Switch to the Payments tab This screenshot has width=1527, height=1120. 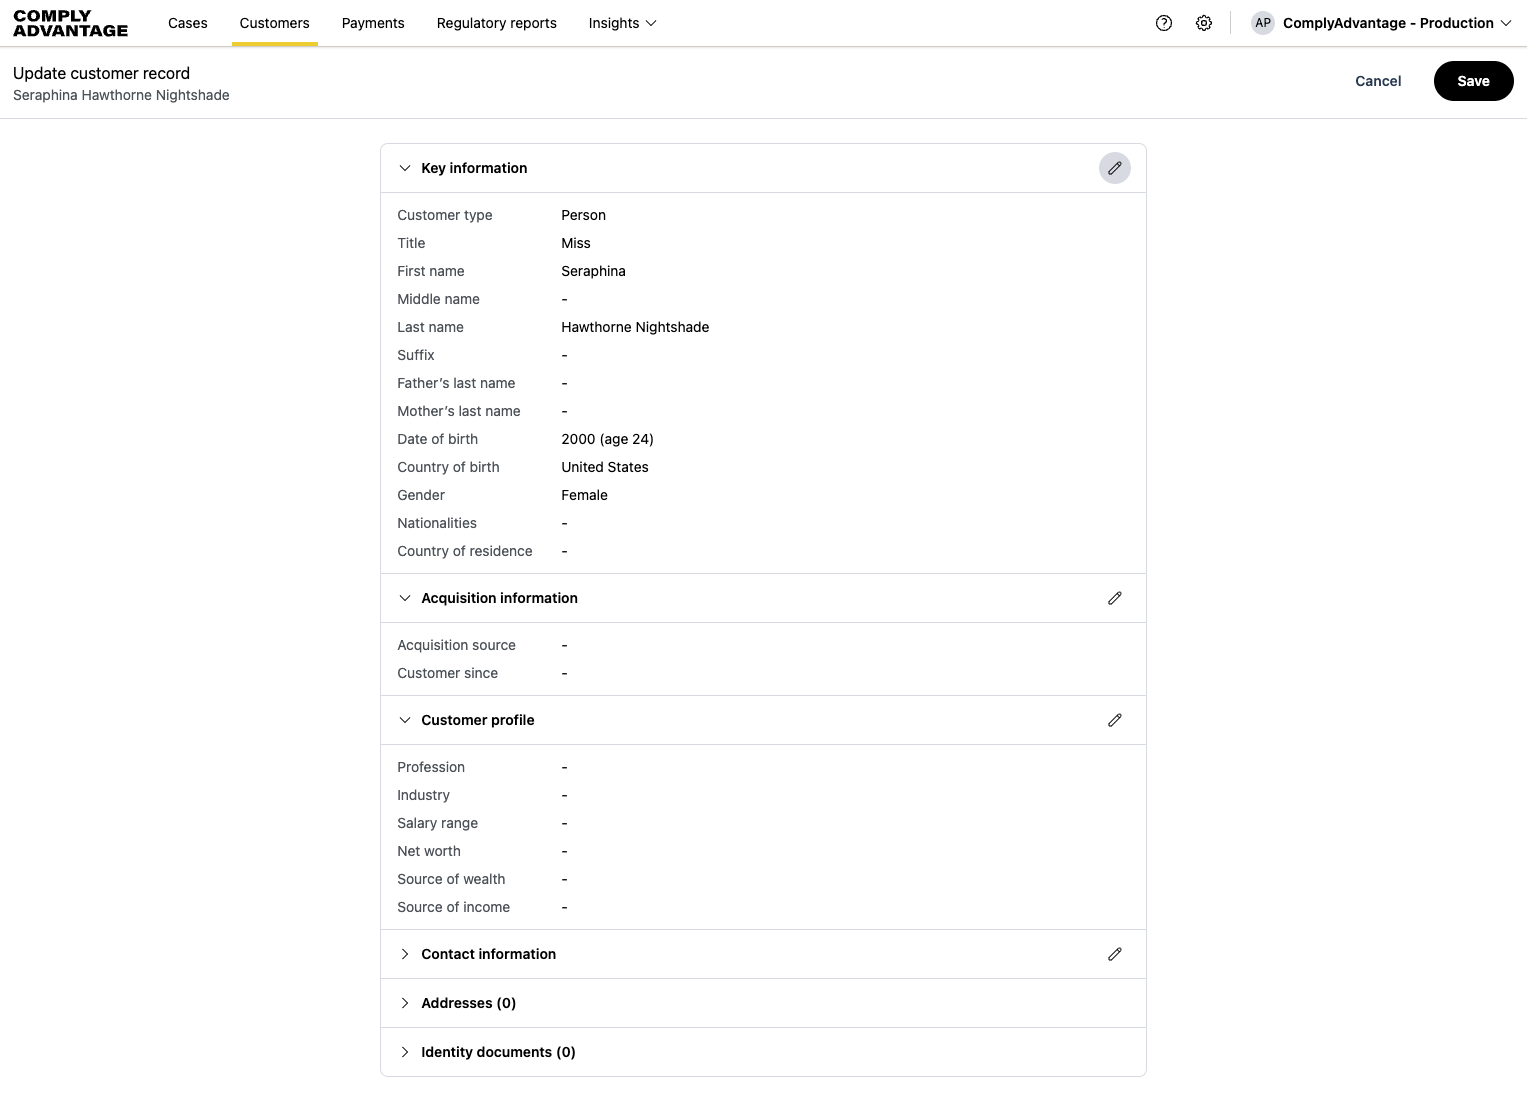coord(373,23)
